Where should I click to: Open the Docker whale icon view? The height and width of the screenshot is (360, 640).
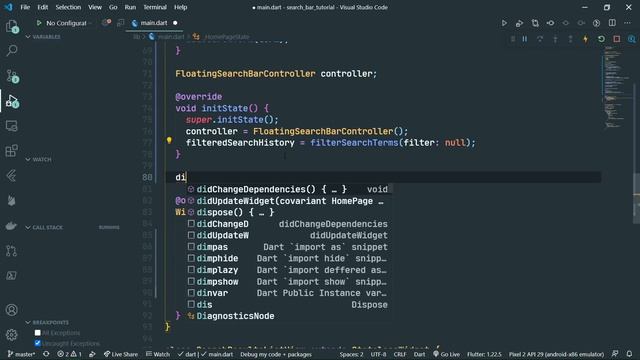(11, 226)
